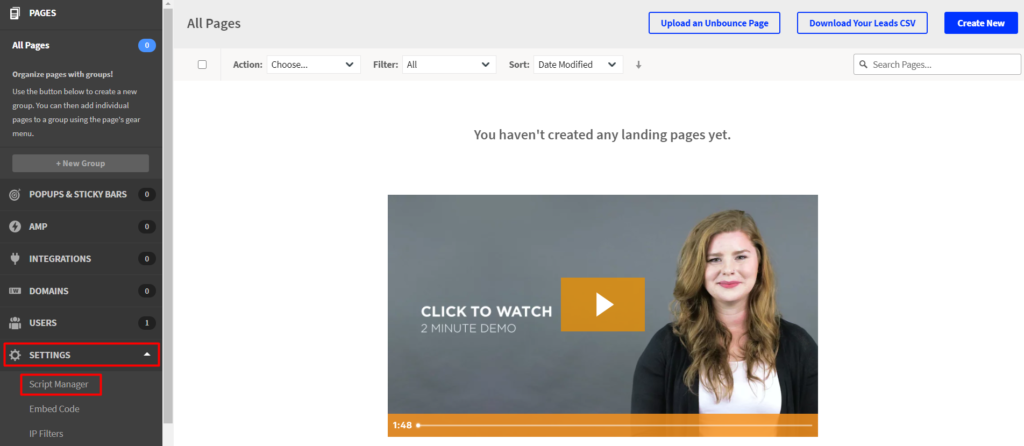
Task: Open the Pages section header
Action: [x=81, y=12]
